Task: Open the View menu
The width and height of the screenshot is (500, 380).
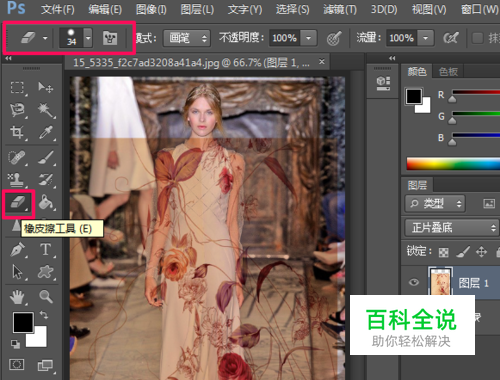Action: click(429, 9)
